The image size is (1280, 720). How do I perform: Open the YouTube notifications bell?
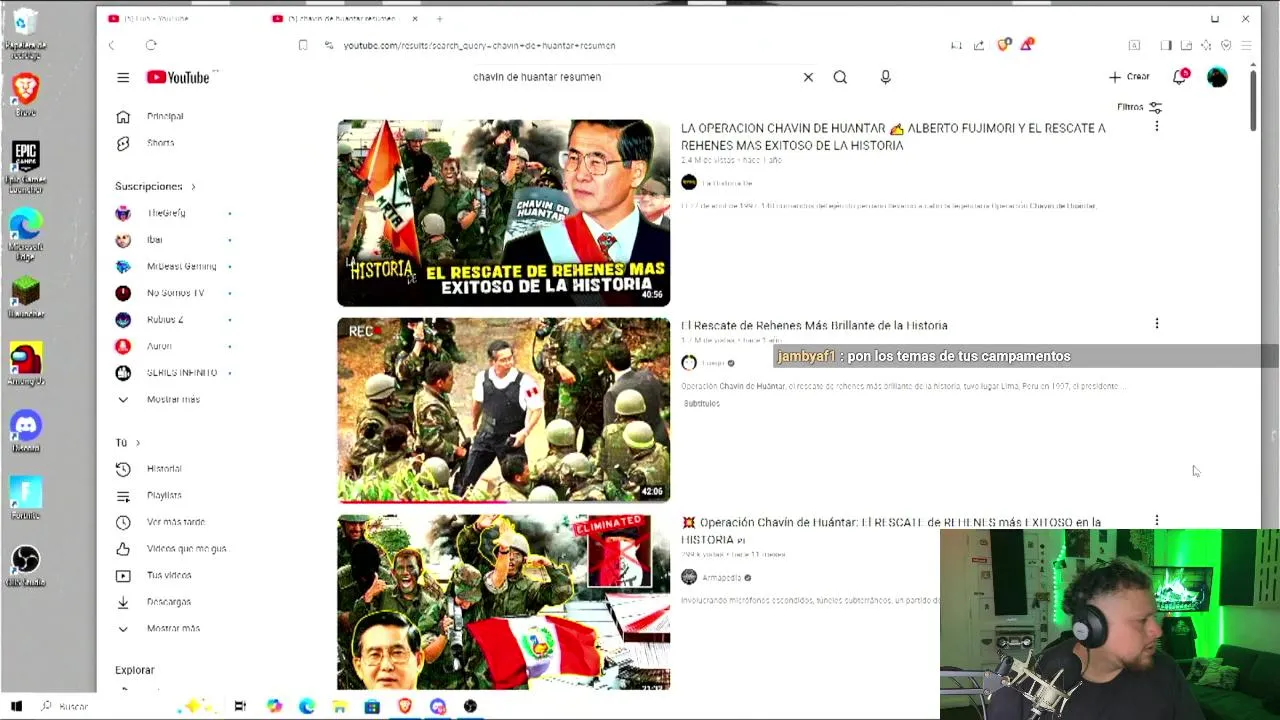coord(1180,77)
